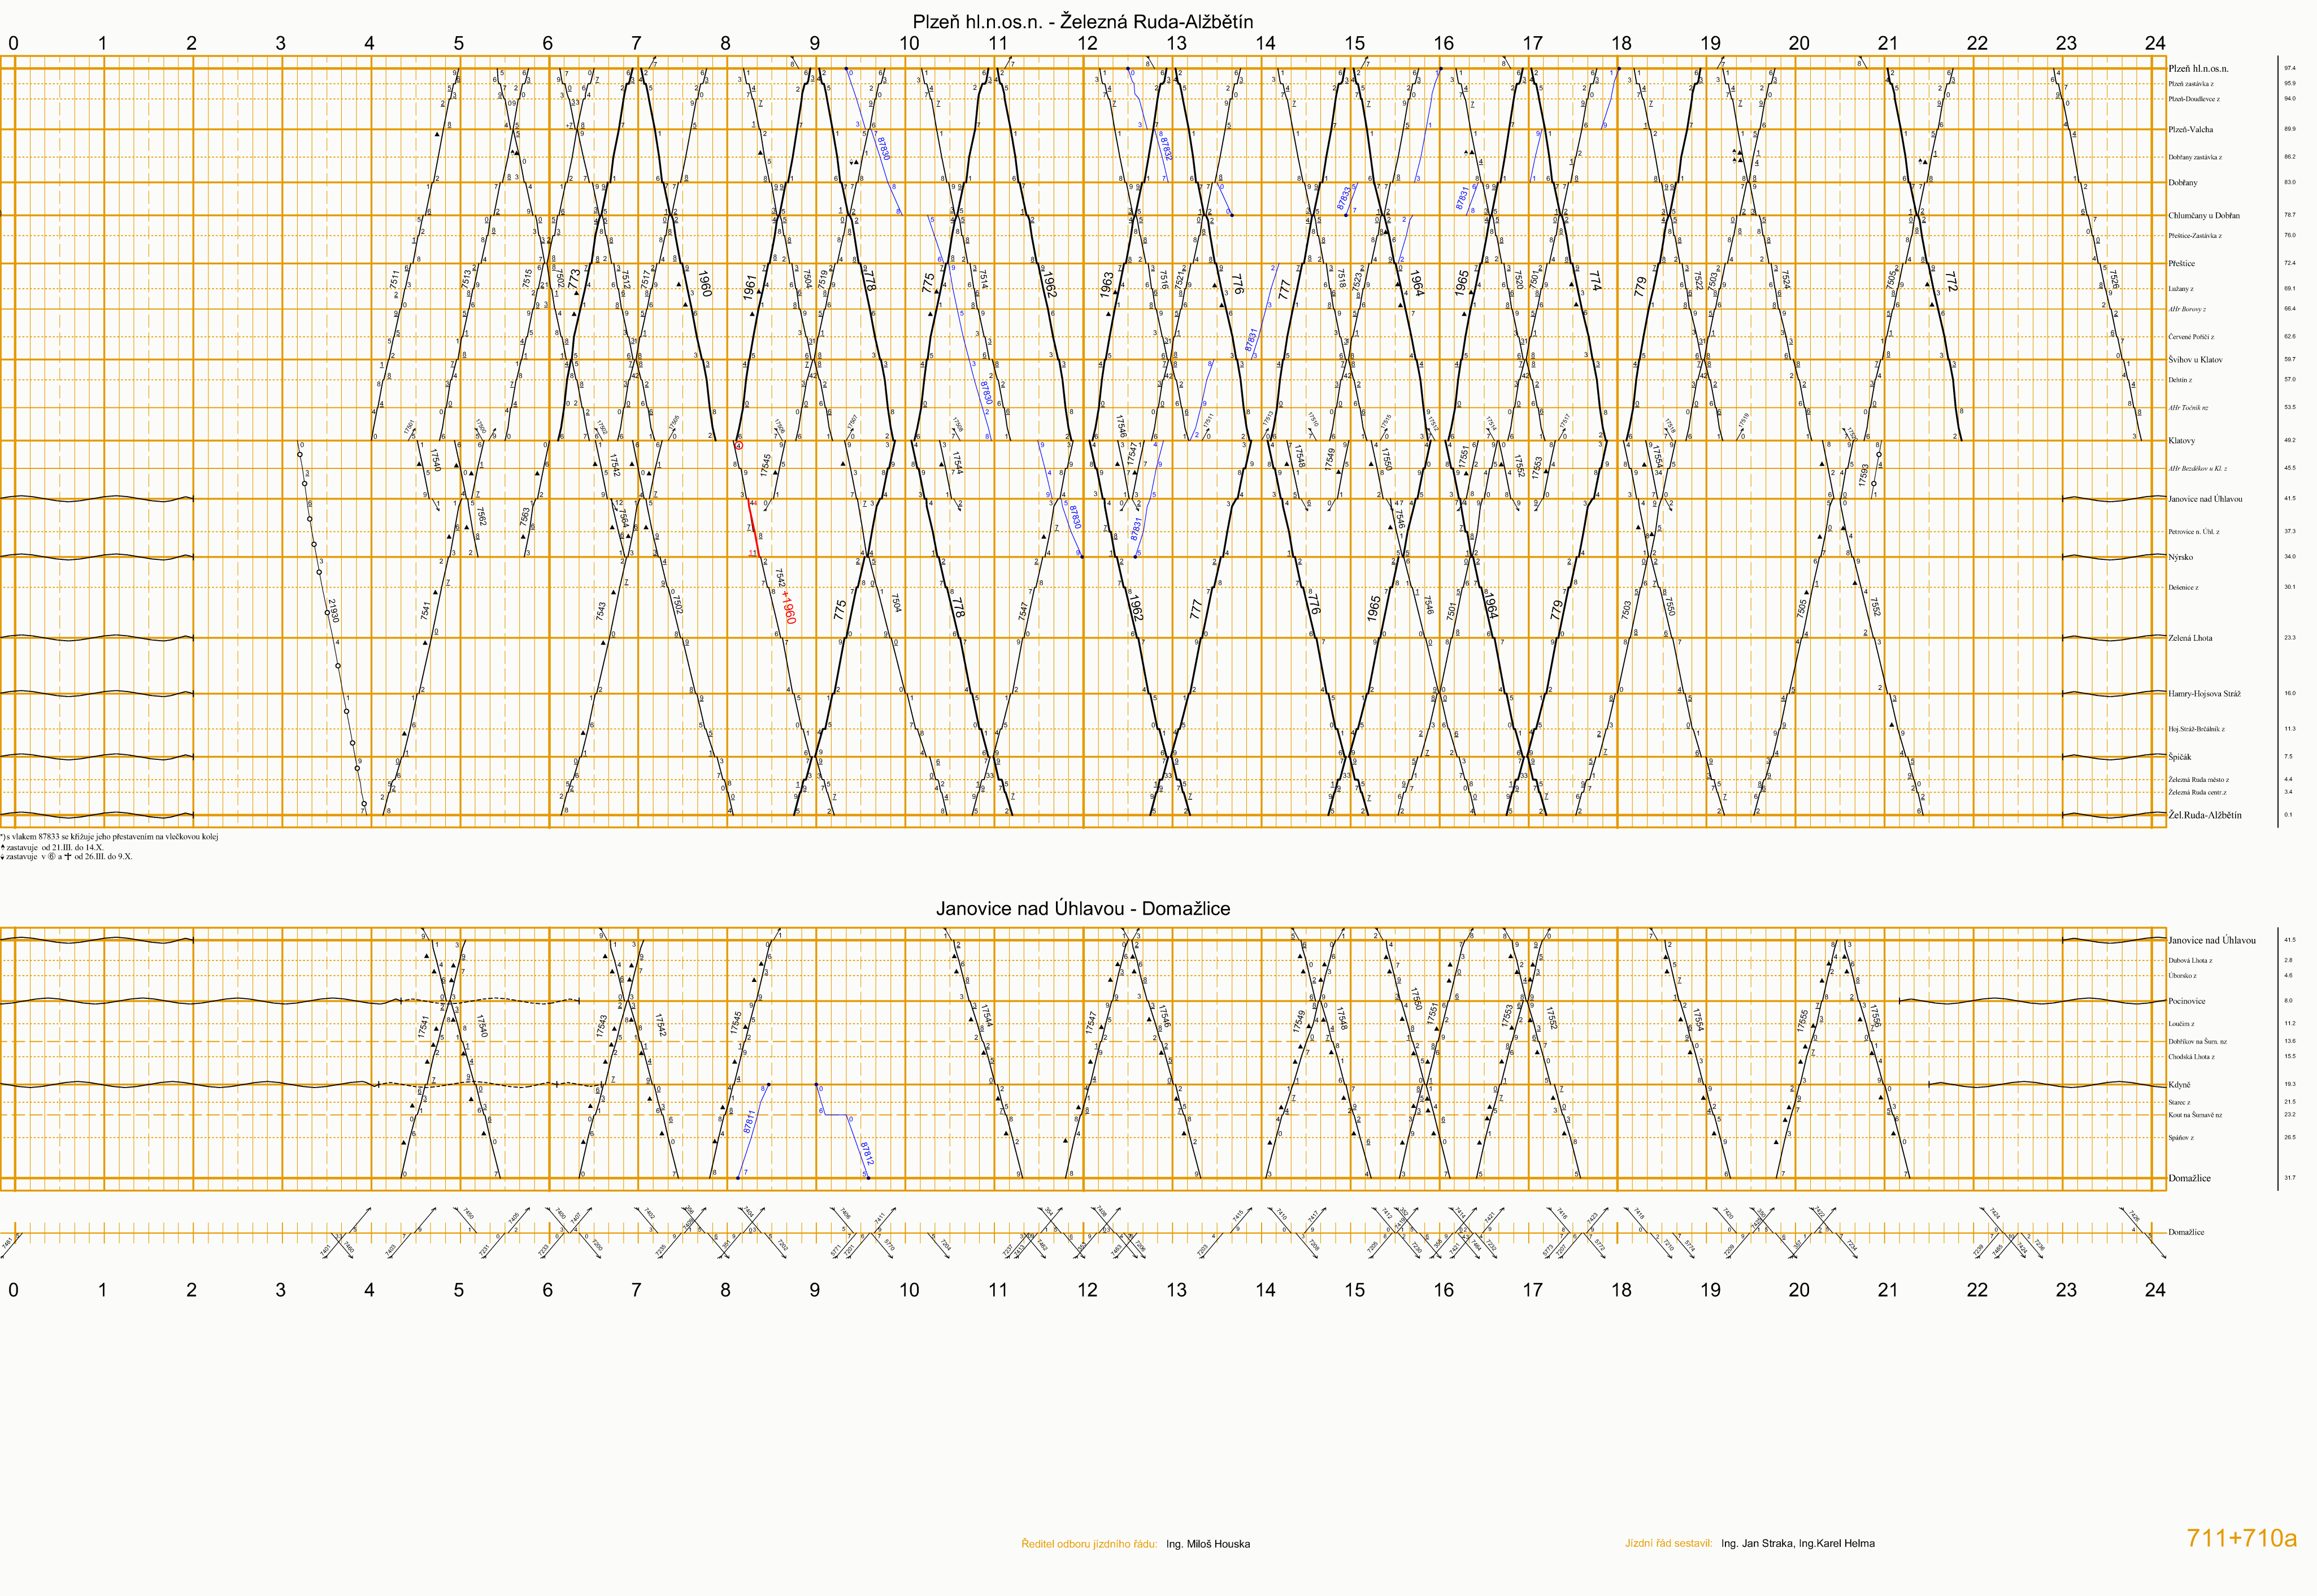This screenshot has height=1596, width=2317.
Task: Click the legend symbol before 'zastavuje od 21.III.'
Action: point(3,847)
